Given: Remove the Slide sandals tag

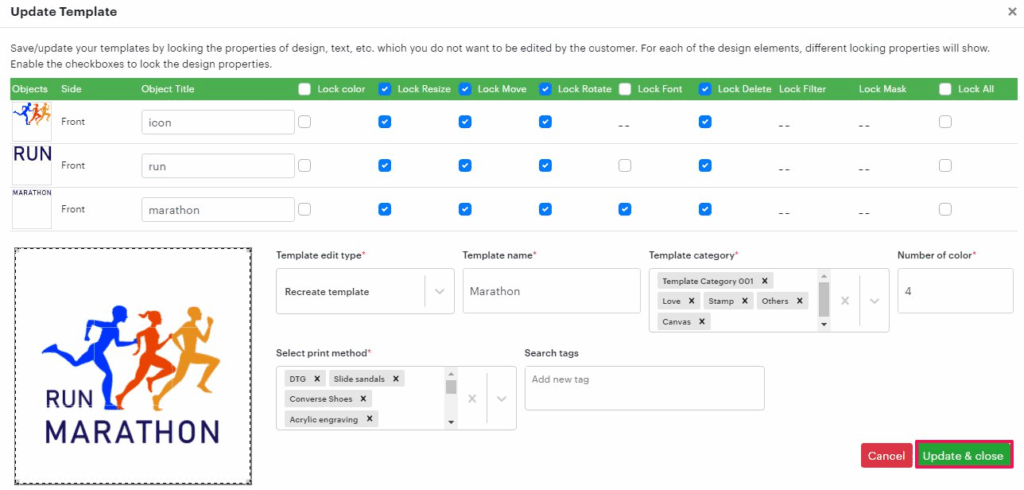Looking at the screenshot, I should (396, 379).
